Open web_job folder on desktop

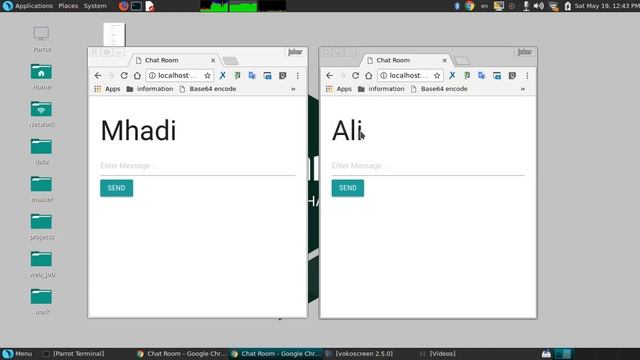(41, 264)
